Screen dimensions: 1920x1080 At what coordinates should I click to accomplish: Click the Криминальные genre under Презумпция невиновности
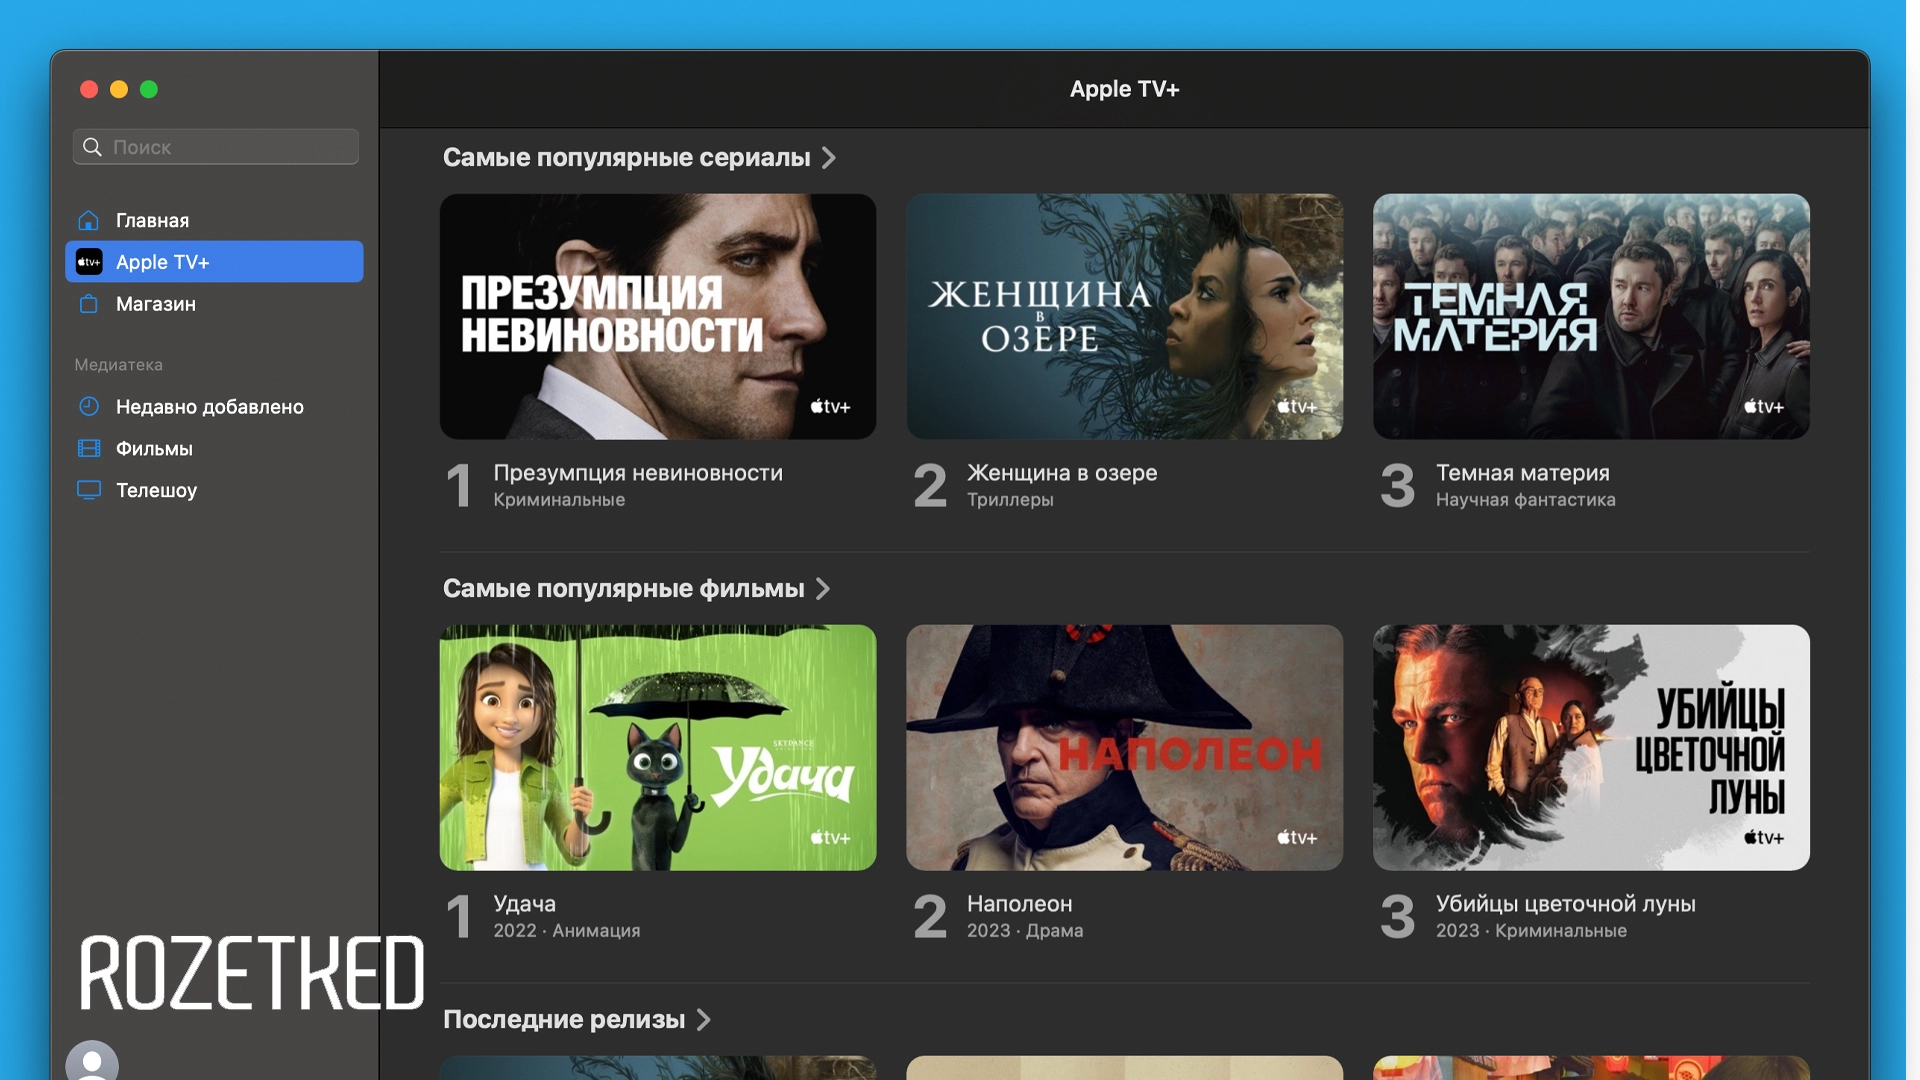[559, 500]
